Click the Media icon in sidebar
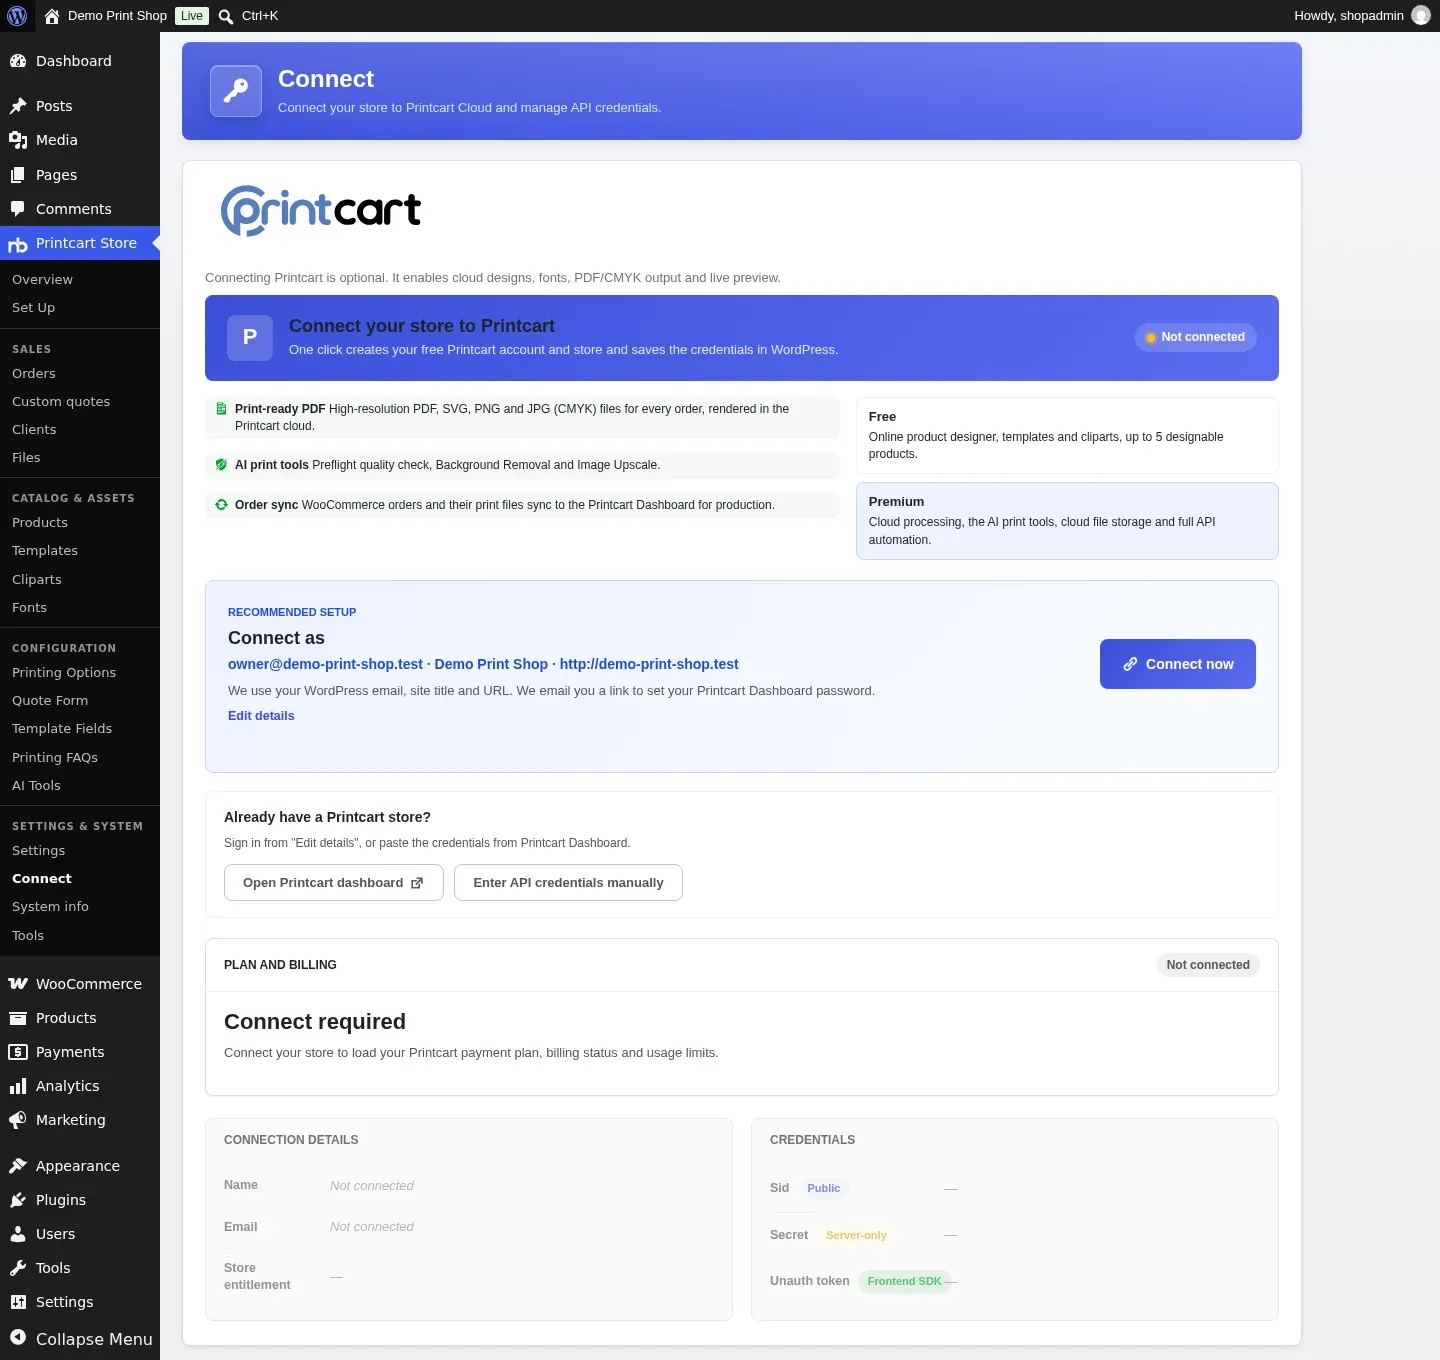 click(18, 140)
